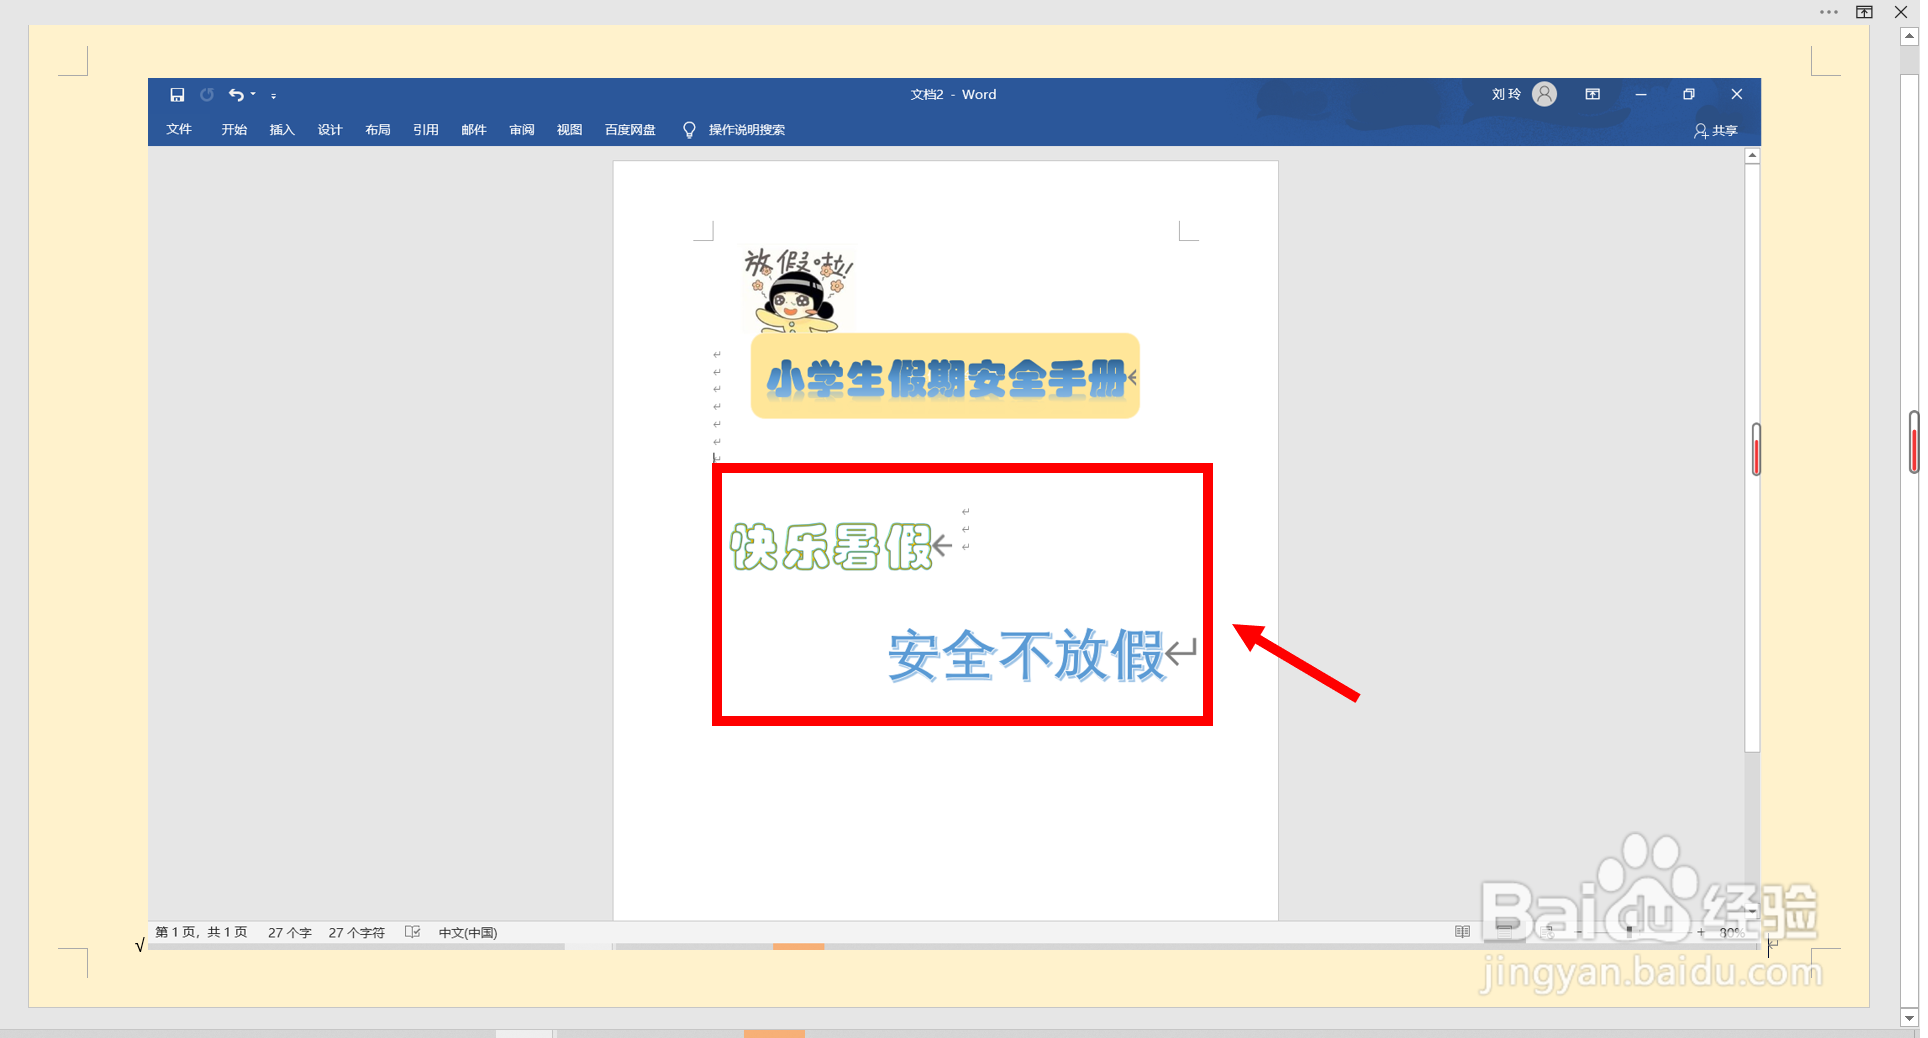Select the Web Layout view icon
This screenshot has width=1928, height=1038.
1546,931
